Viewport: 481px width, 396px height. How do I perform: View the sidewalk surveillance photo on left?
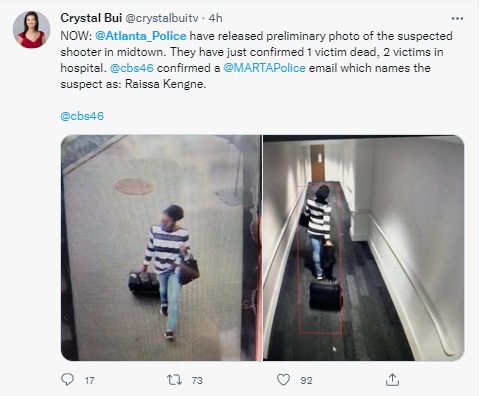pyautogui.click(x=161, y=248)
